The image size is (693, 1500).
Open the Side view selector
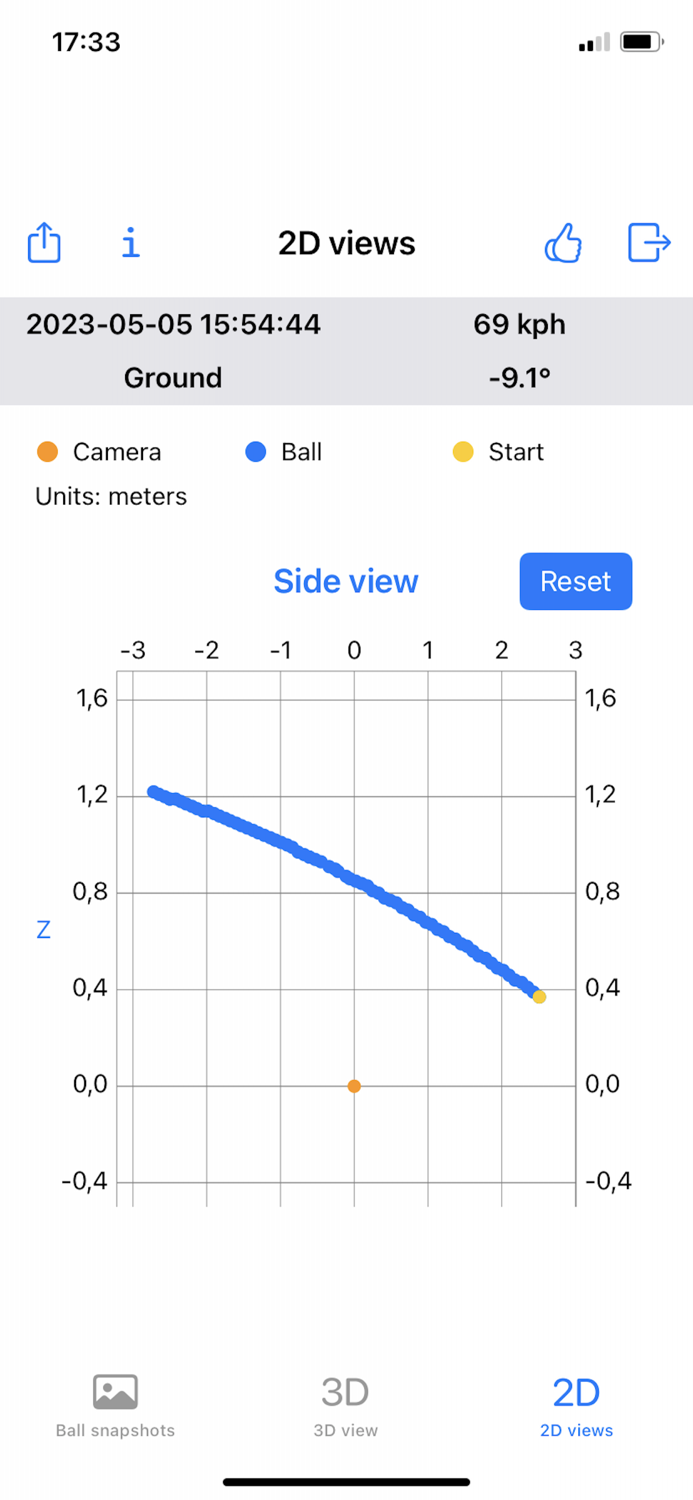[345, 581]
